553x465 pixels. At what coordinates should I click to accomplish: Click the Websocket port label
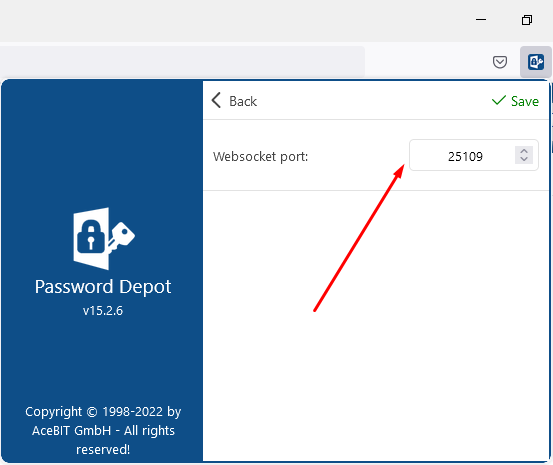pos(260,156)
